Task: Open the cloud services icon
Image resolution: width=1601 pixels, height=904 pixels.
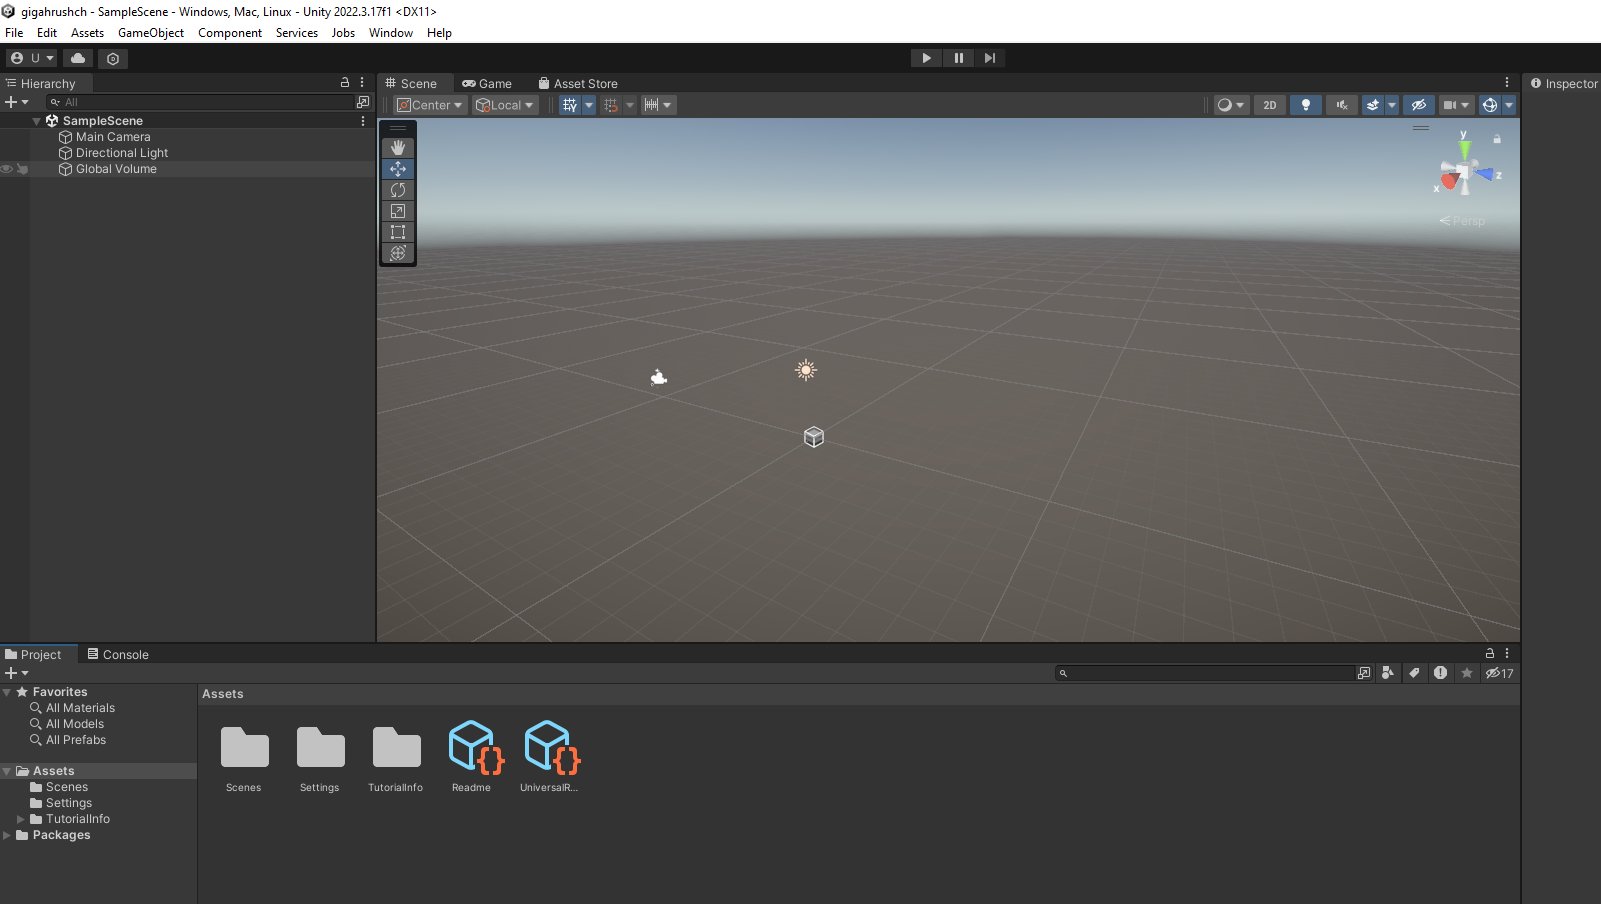Action: (x=78, y=58)
